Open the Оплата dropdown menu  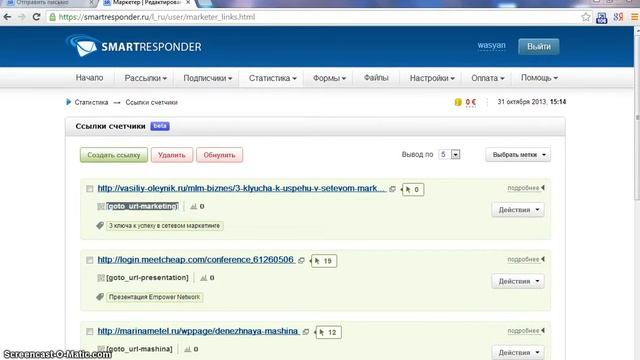click(x=487, y=78)
